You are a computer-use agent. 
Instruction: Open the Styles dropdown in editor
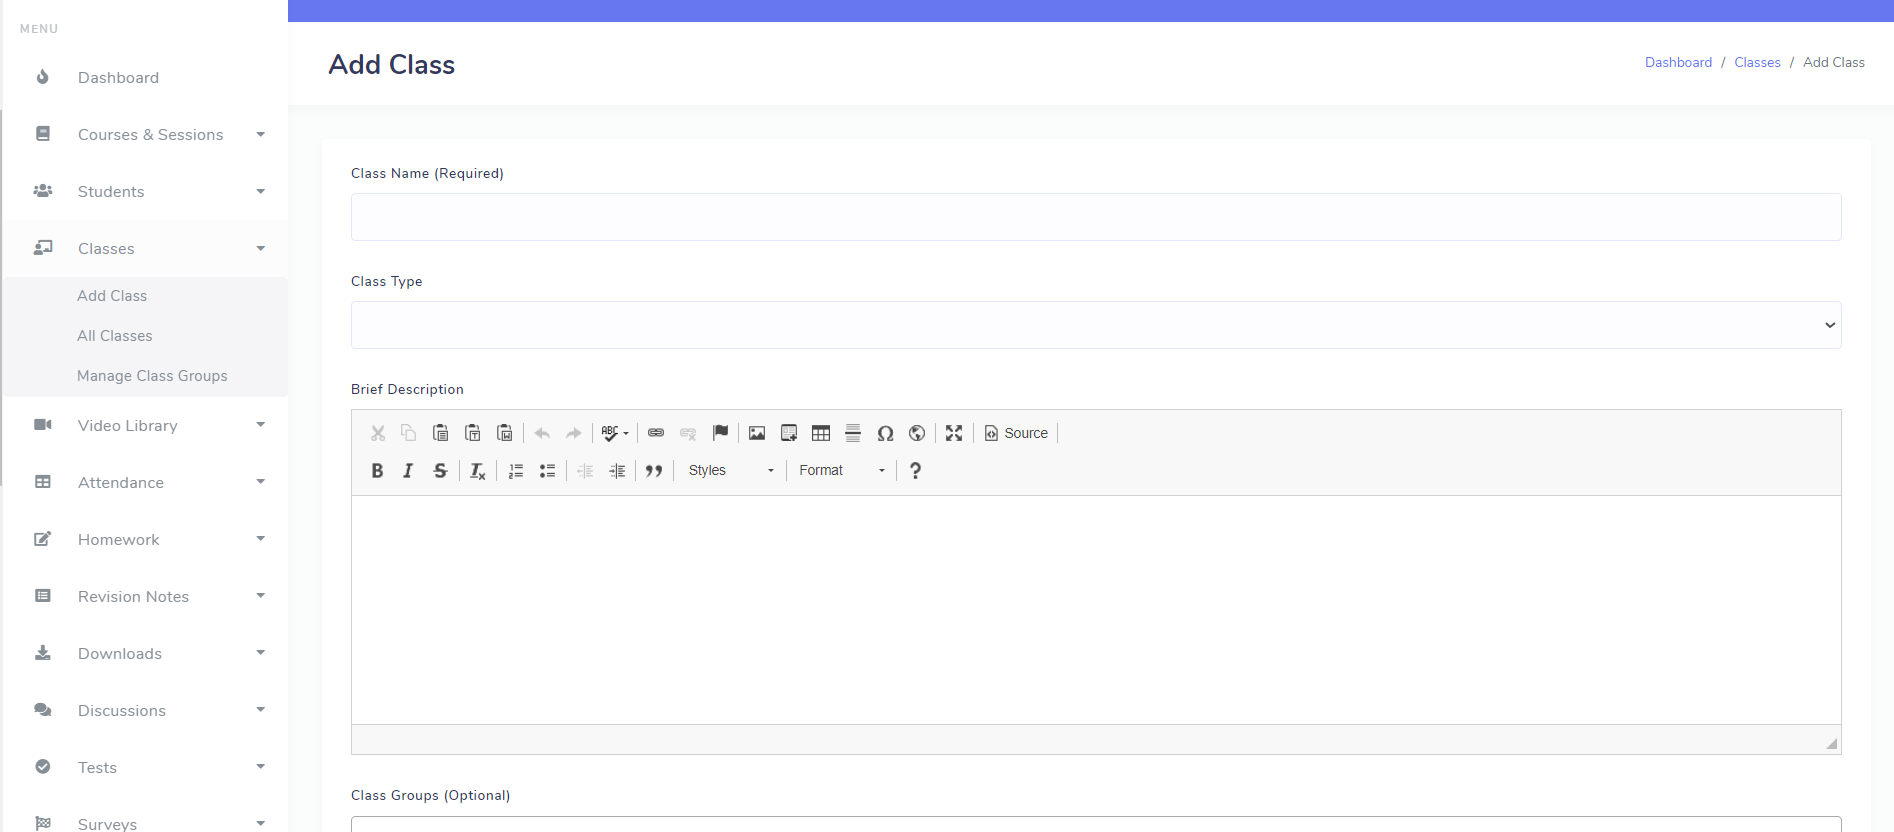731,471
